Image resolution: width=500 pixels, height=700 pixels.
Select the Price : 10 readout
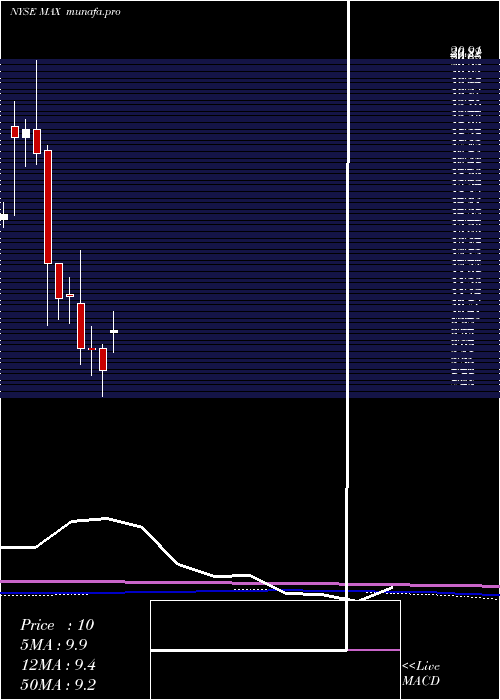point(57,625)
